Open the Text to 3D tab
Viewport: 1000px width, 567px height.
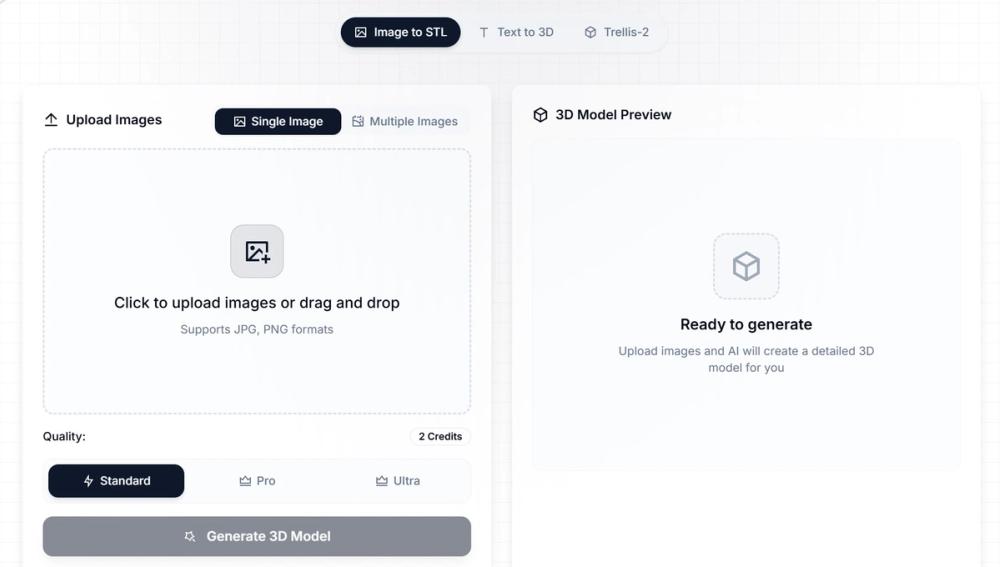[x=516, y=32]
